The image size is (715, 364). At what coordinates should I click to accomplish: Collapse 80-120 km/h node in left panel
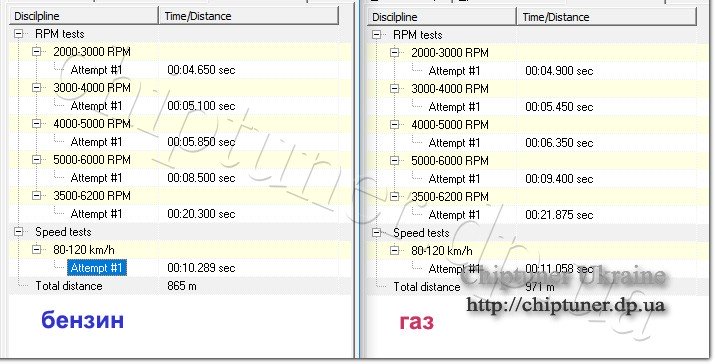click(x=36, y=250)
